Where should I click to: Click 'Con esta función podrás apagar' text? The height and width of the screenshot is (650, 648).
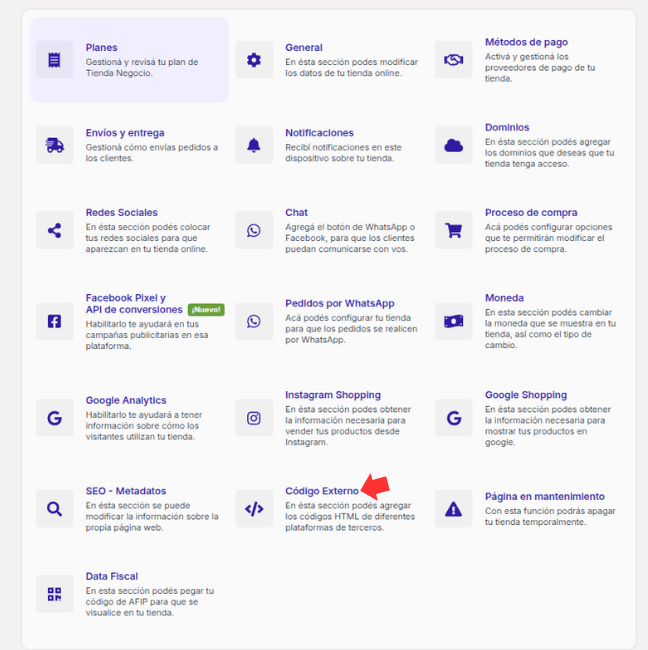tap(550, 517)
